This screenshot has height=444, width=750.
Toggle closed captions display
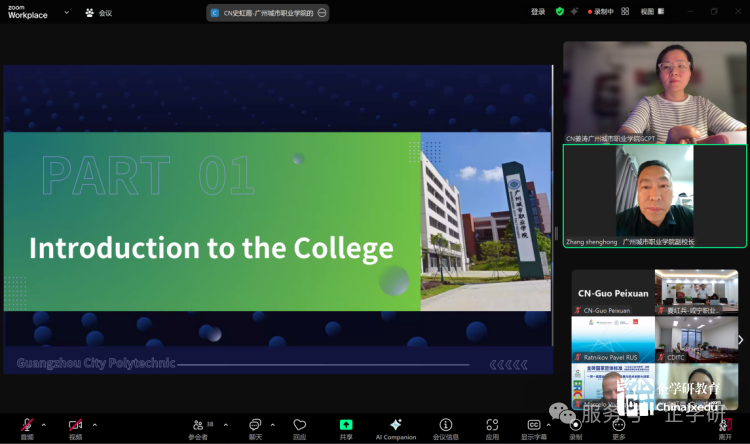click(x=534, y=427)
